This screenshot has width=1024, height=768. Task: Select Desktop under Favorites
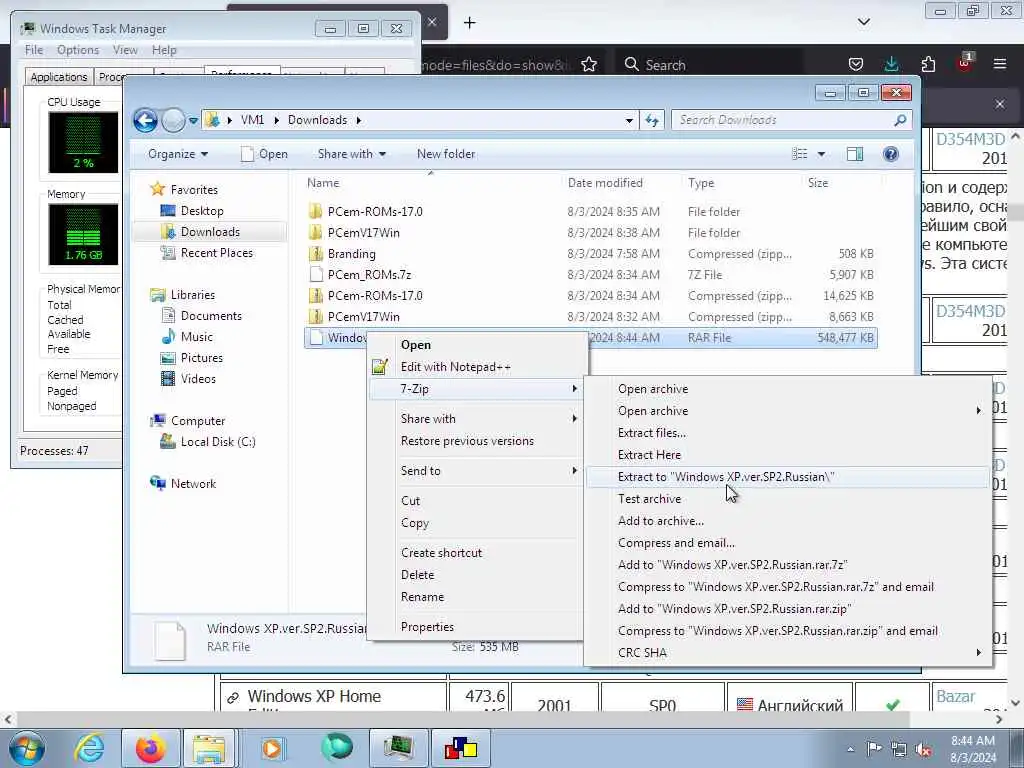tap(202, 211)
